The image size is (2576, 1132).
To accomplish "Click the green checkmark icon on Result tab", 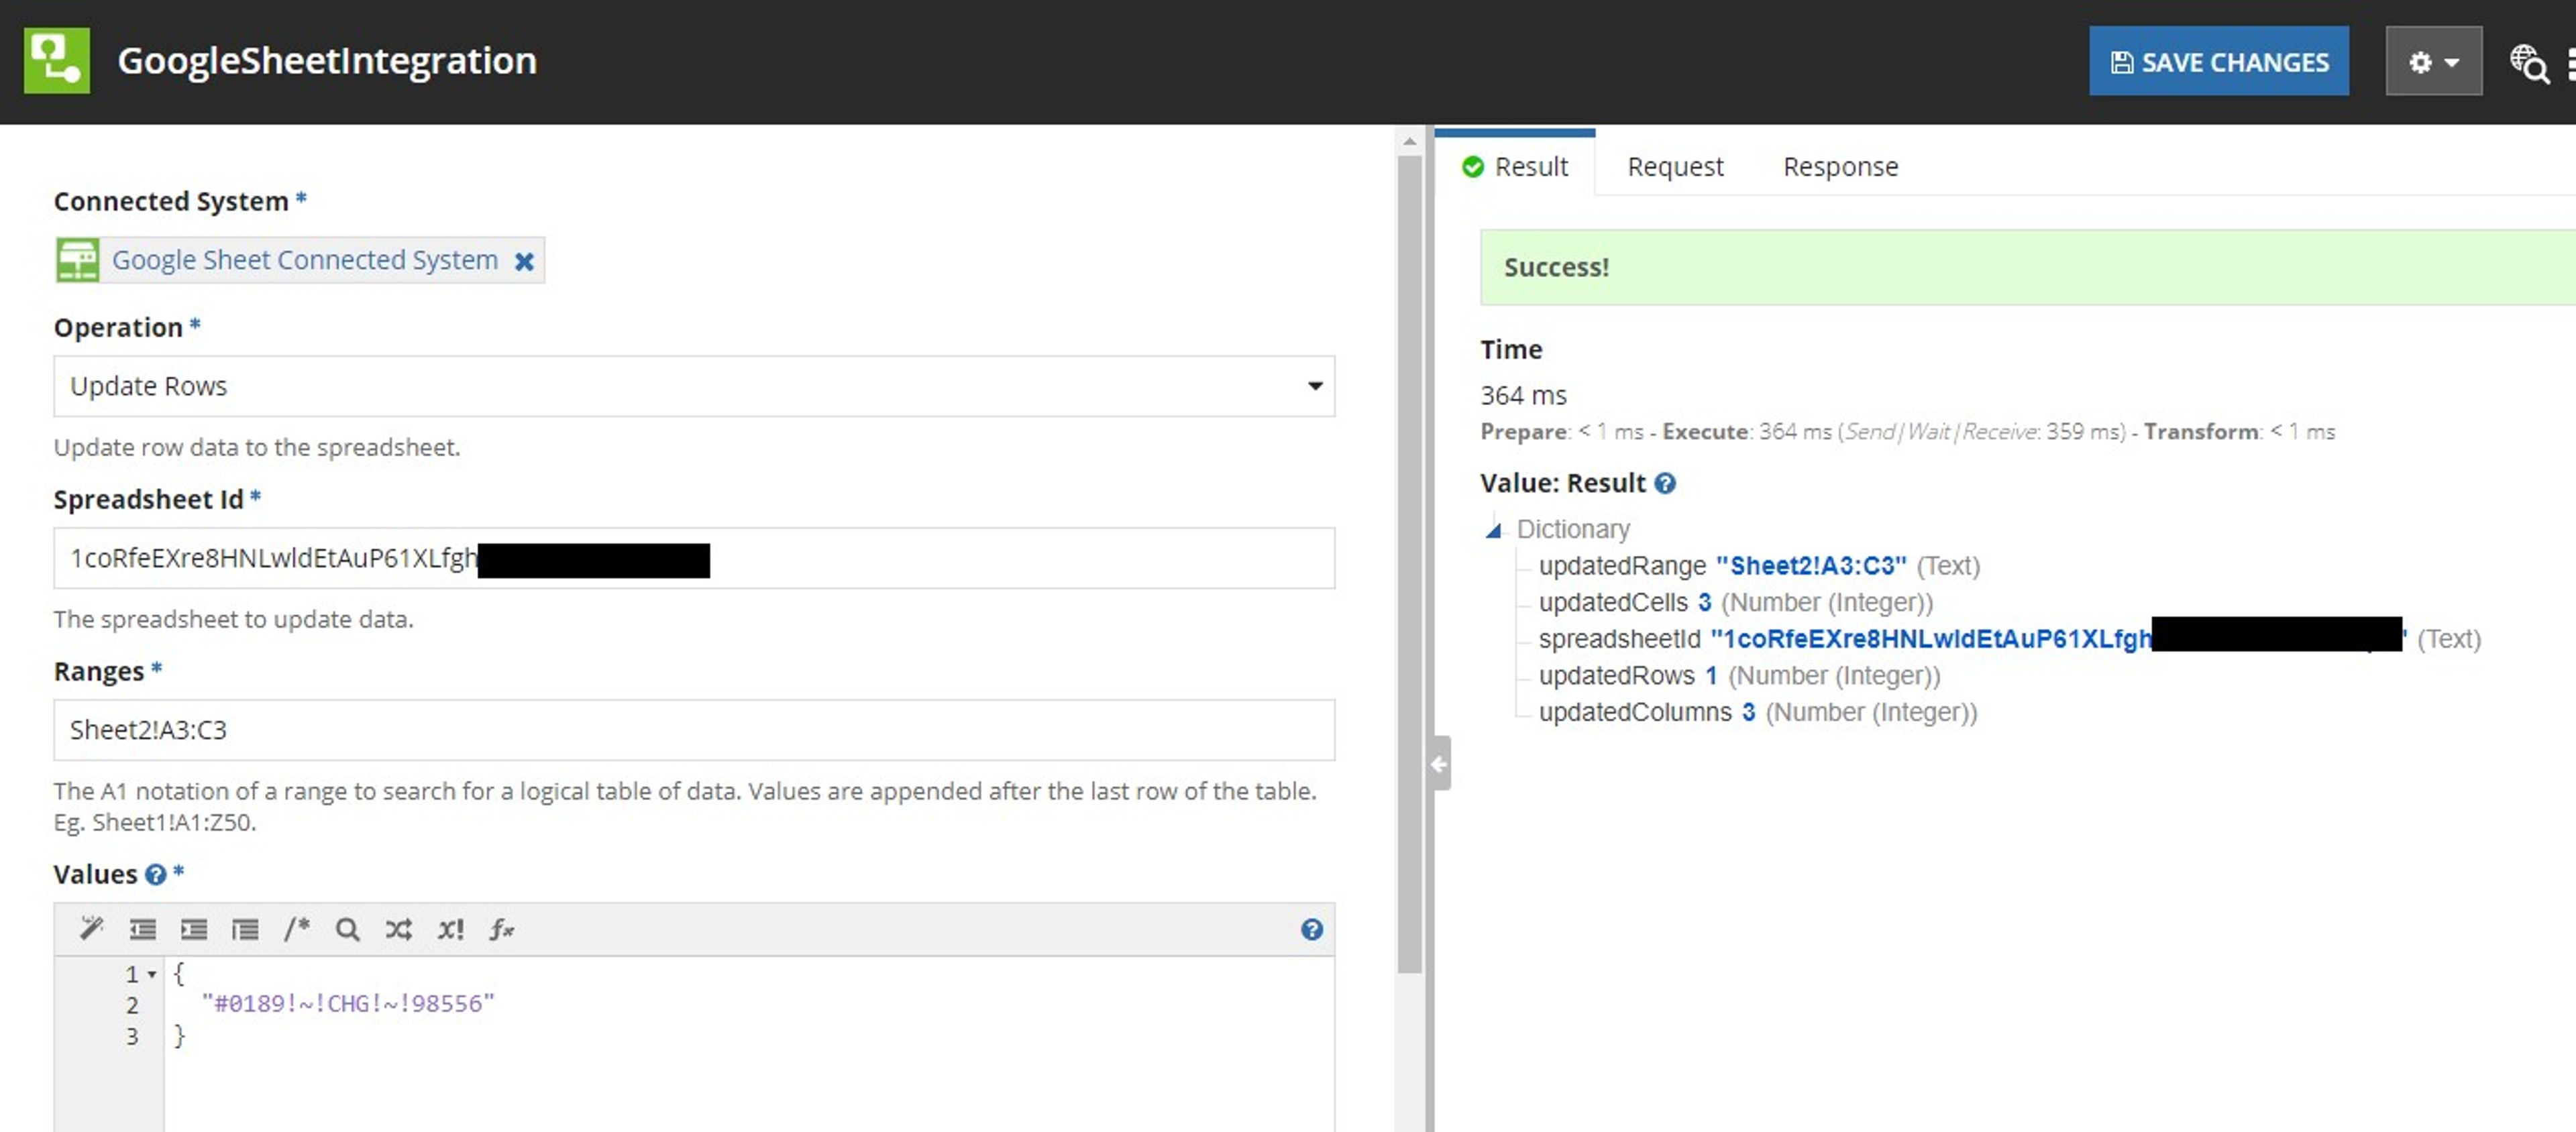I will coord(1472,167).
